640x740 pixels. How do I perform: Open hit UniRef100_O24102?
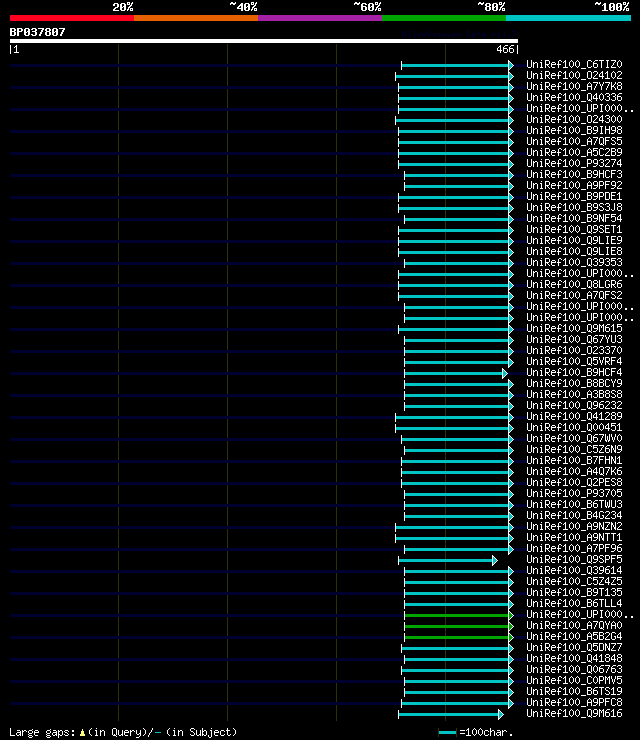coord(574,75)
